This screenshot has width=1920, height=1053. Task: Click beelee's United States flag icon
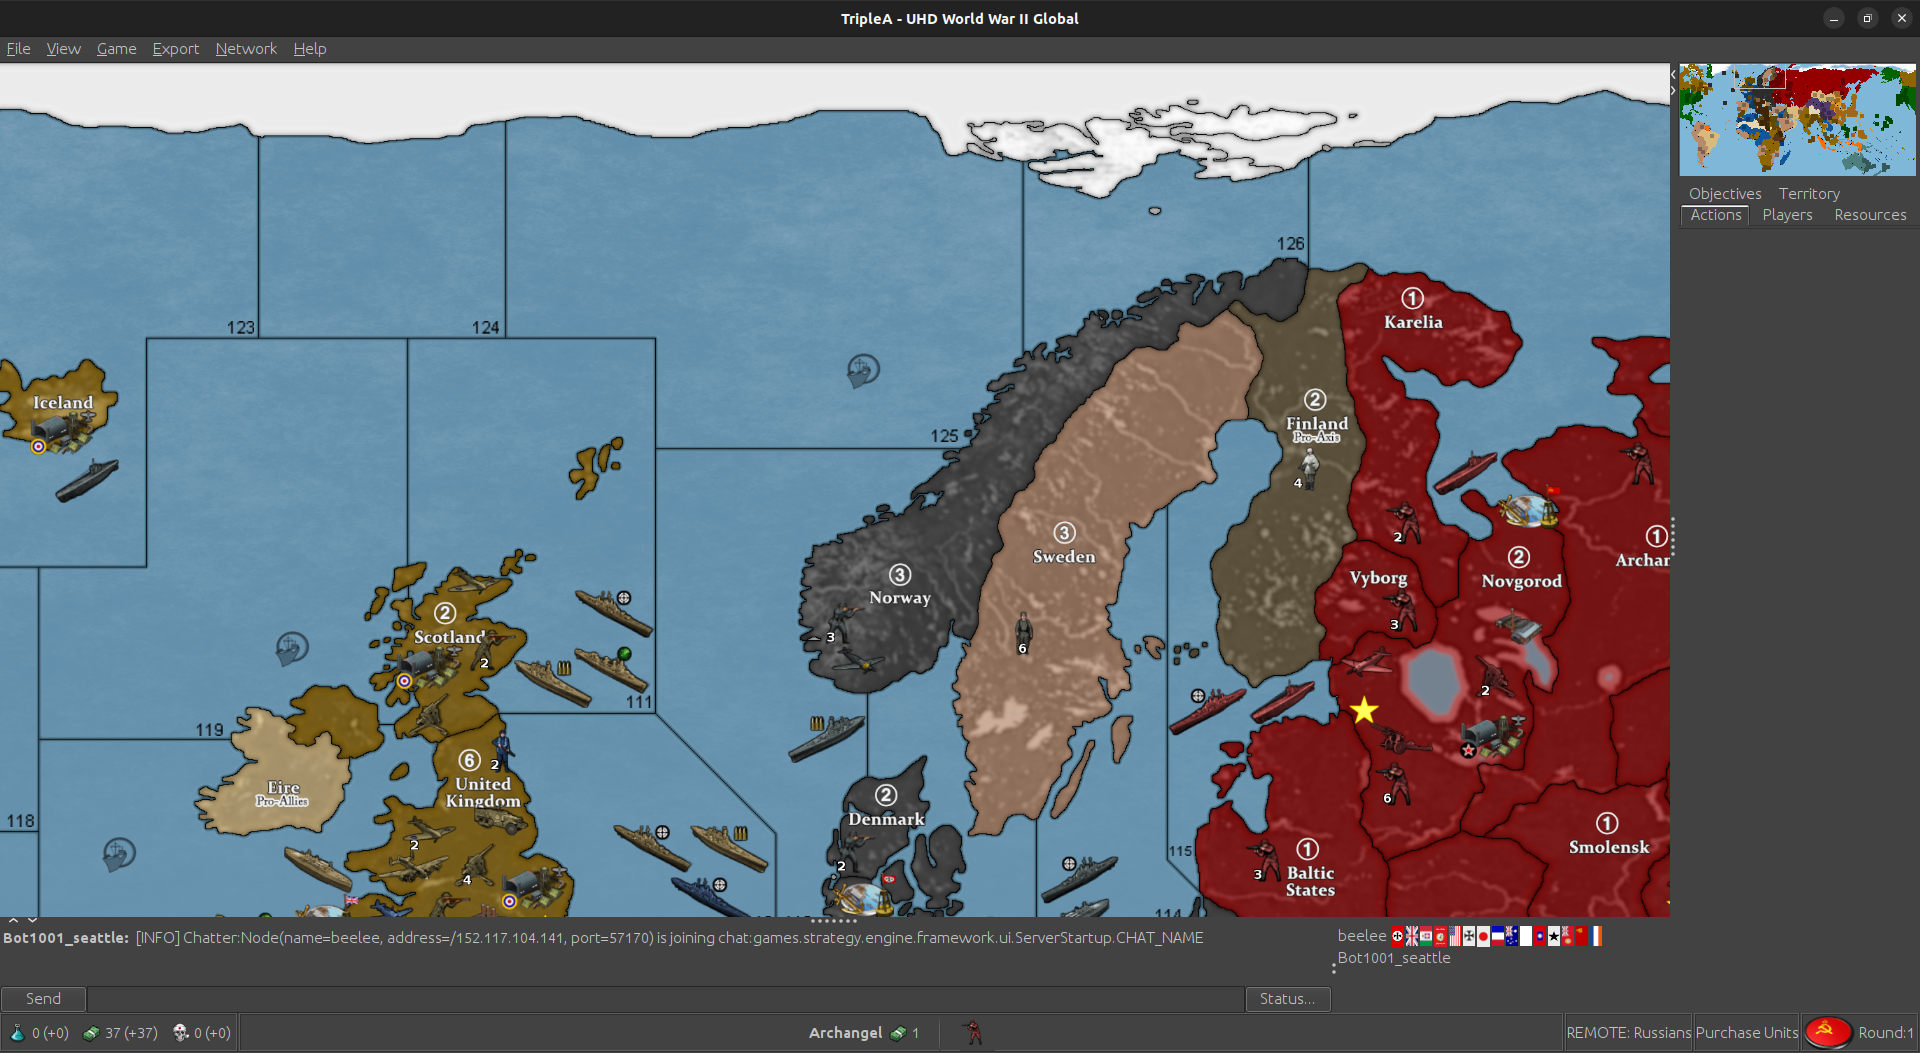[1454, 936]
